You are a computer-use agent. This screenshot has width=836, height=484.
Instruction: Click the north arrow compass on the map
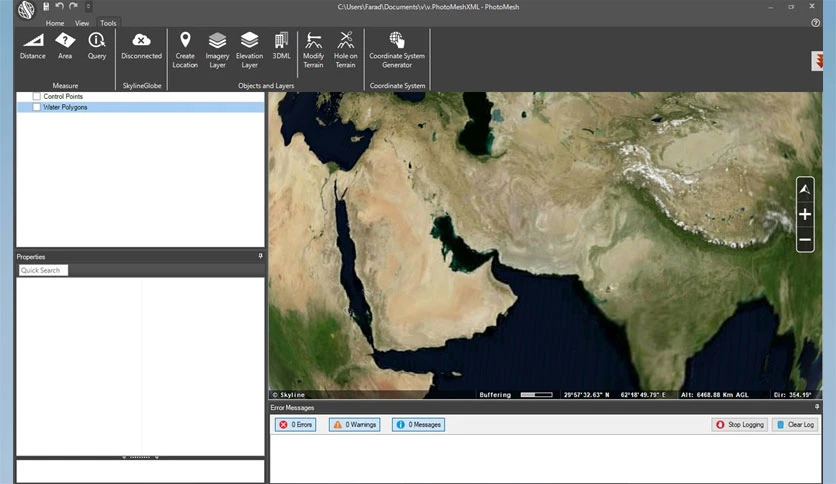tap(805, 189)
